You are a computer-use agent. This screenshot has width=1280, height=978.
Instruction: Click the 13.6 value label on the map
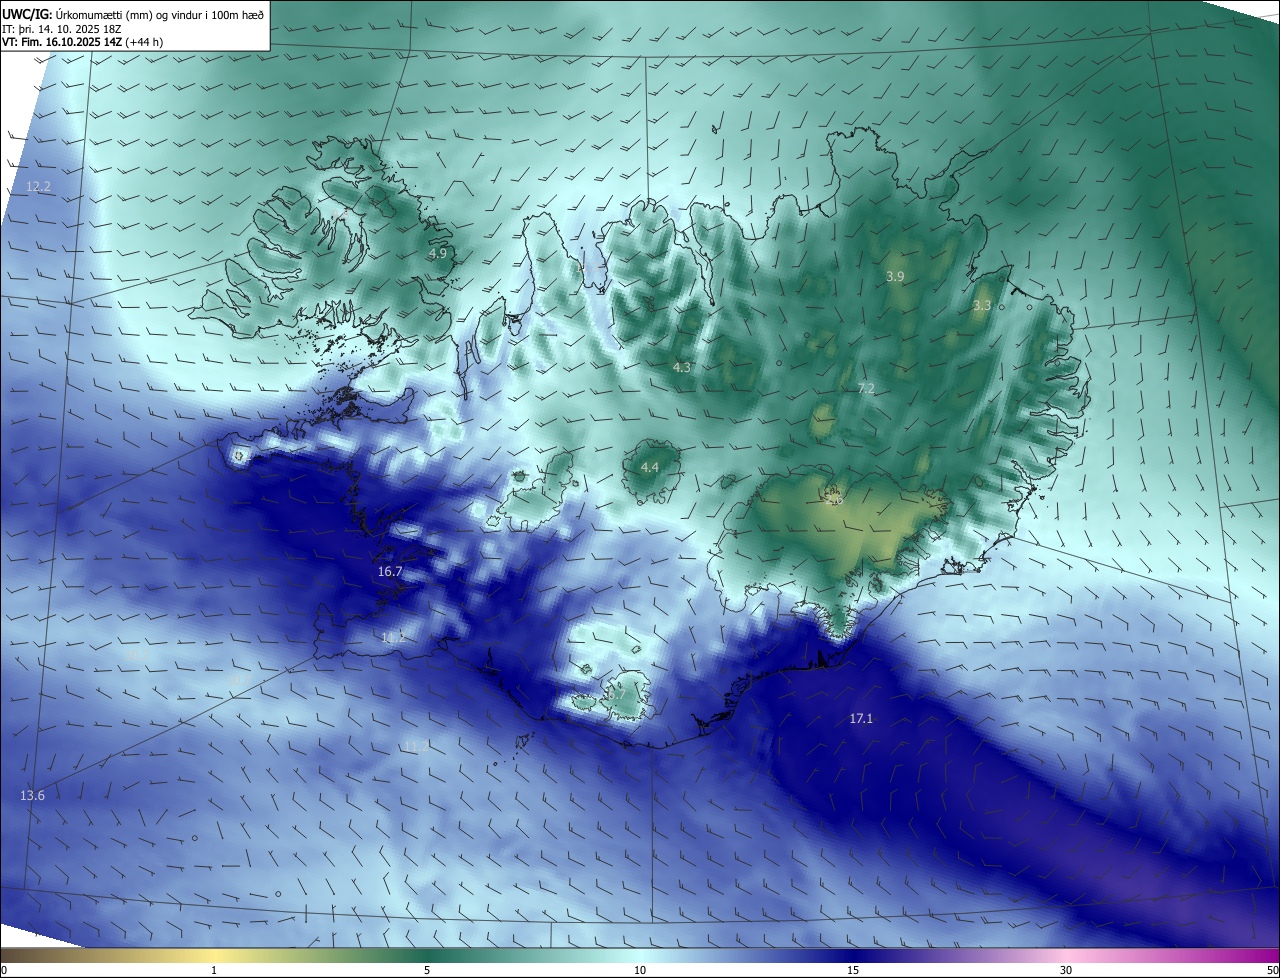[x=32, y=795]
